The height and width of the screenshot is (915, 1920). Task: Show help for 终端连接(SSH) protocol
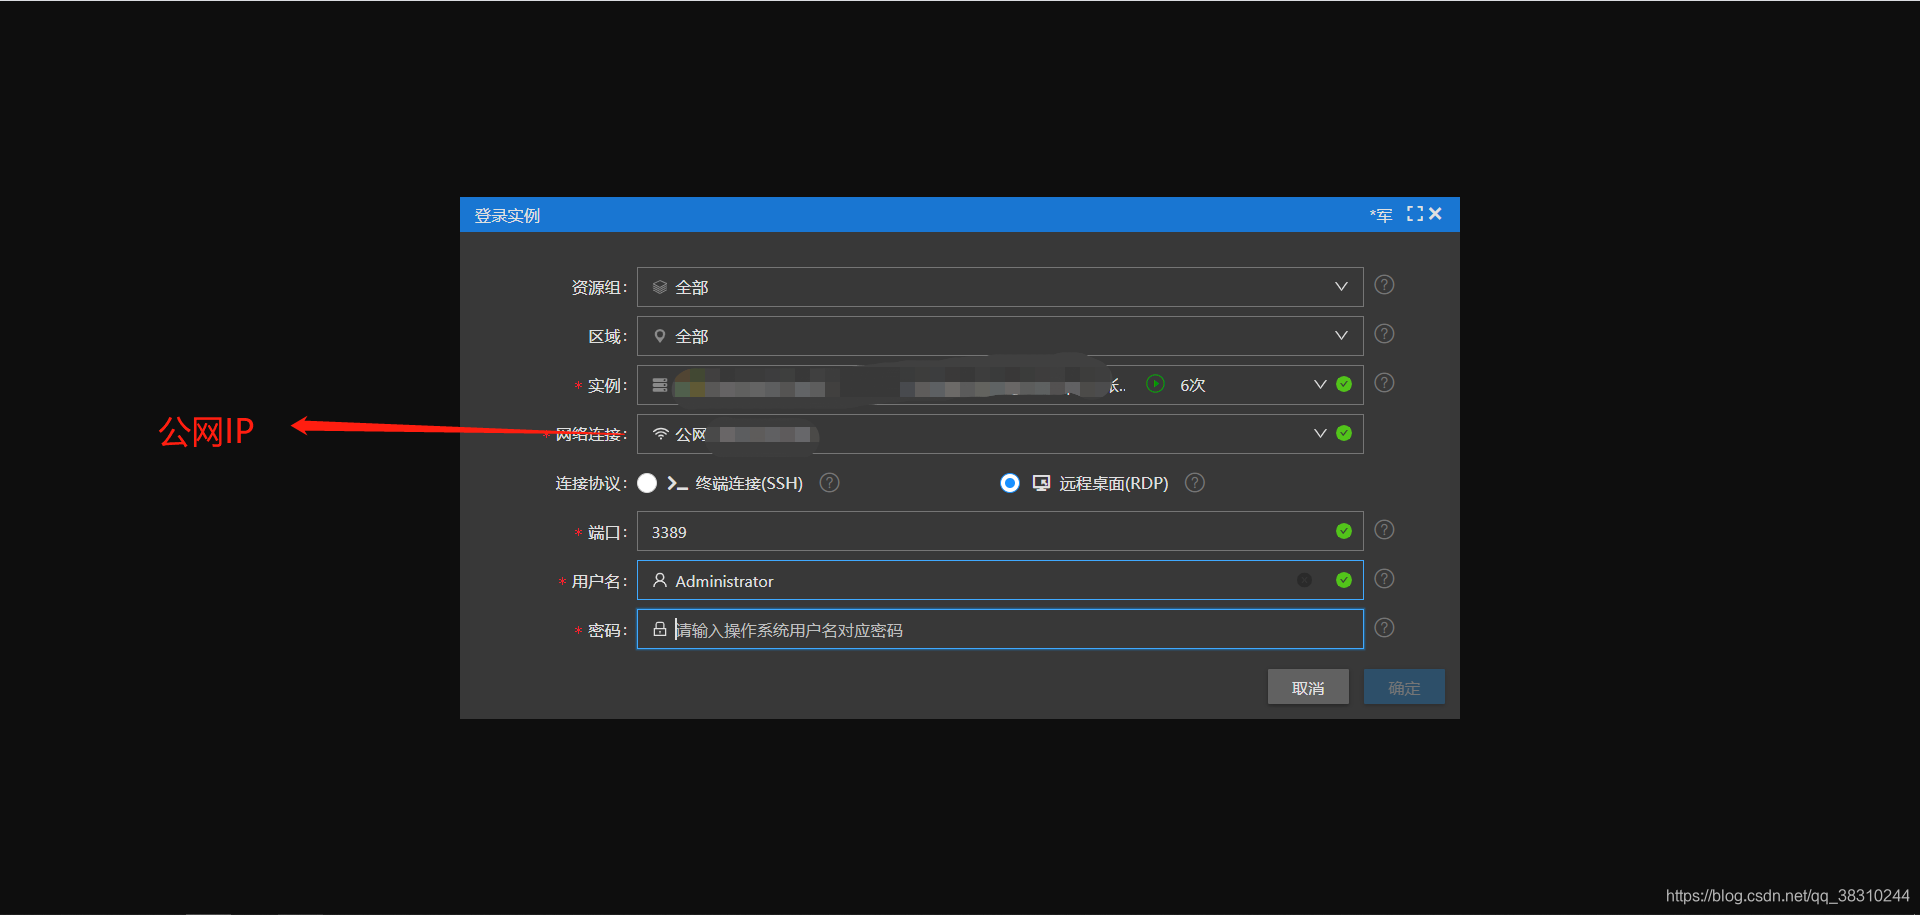[829, 483]
